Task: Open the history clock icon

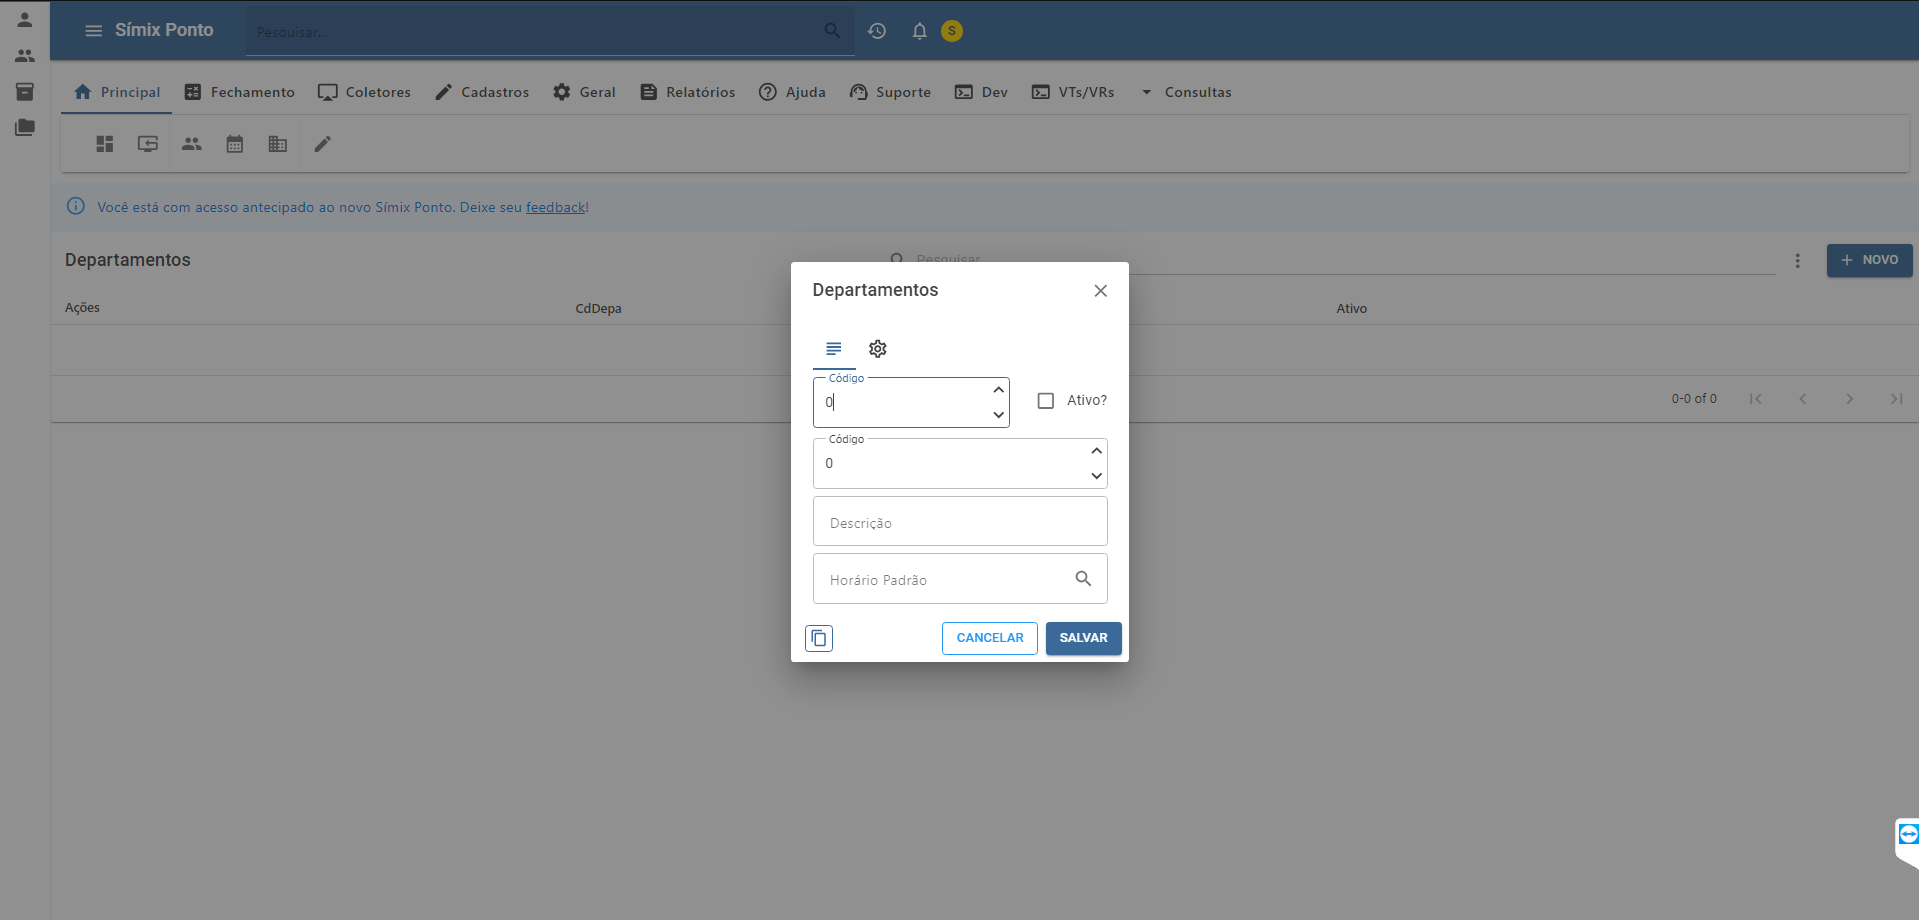Action: click(x=877, y=31)
